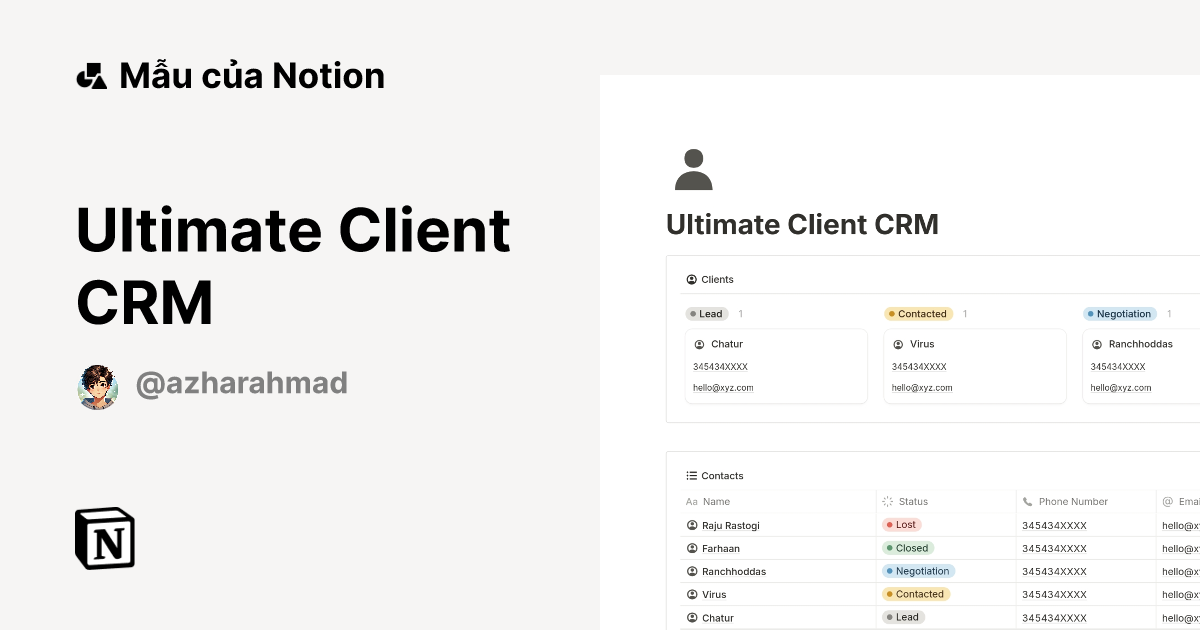The height and width of the screenshot is (630, 1200).
Task: Collapse the Lead group in the Clients board
Action: tap(707, 313)
